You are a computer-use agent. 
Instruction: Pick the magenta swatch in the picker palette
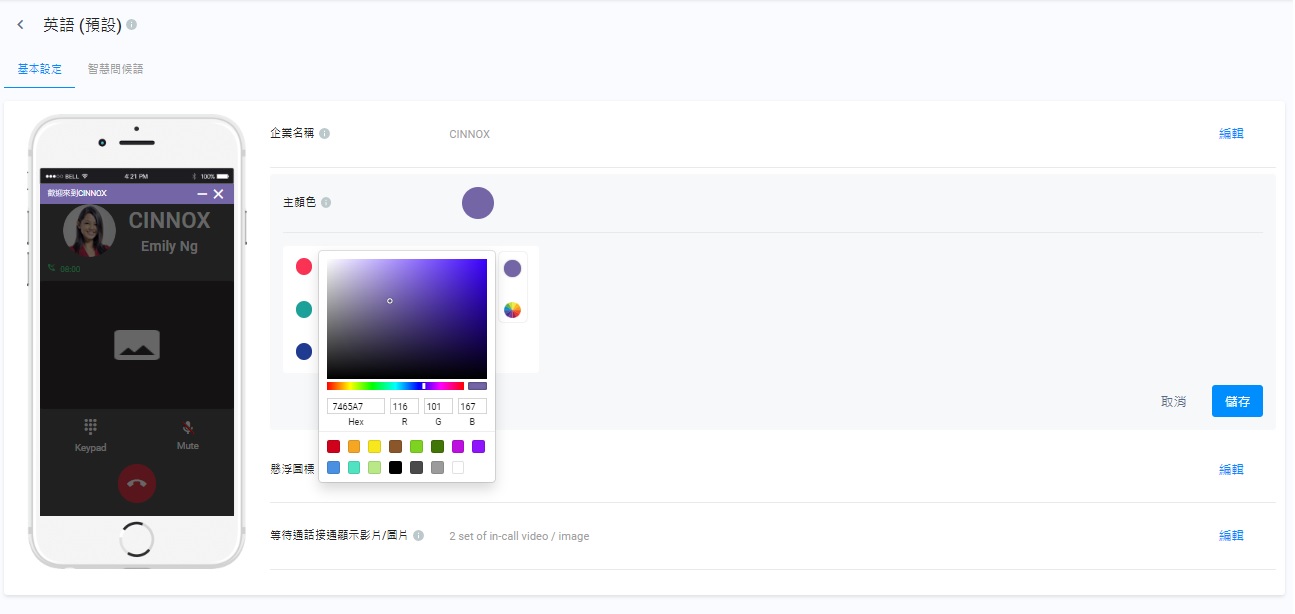tap(458, 447)
